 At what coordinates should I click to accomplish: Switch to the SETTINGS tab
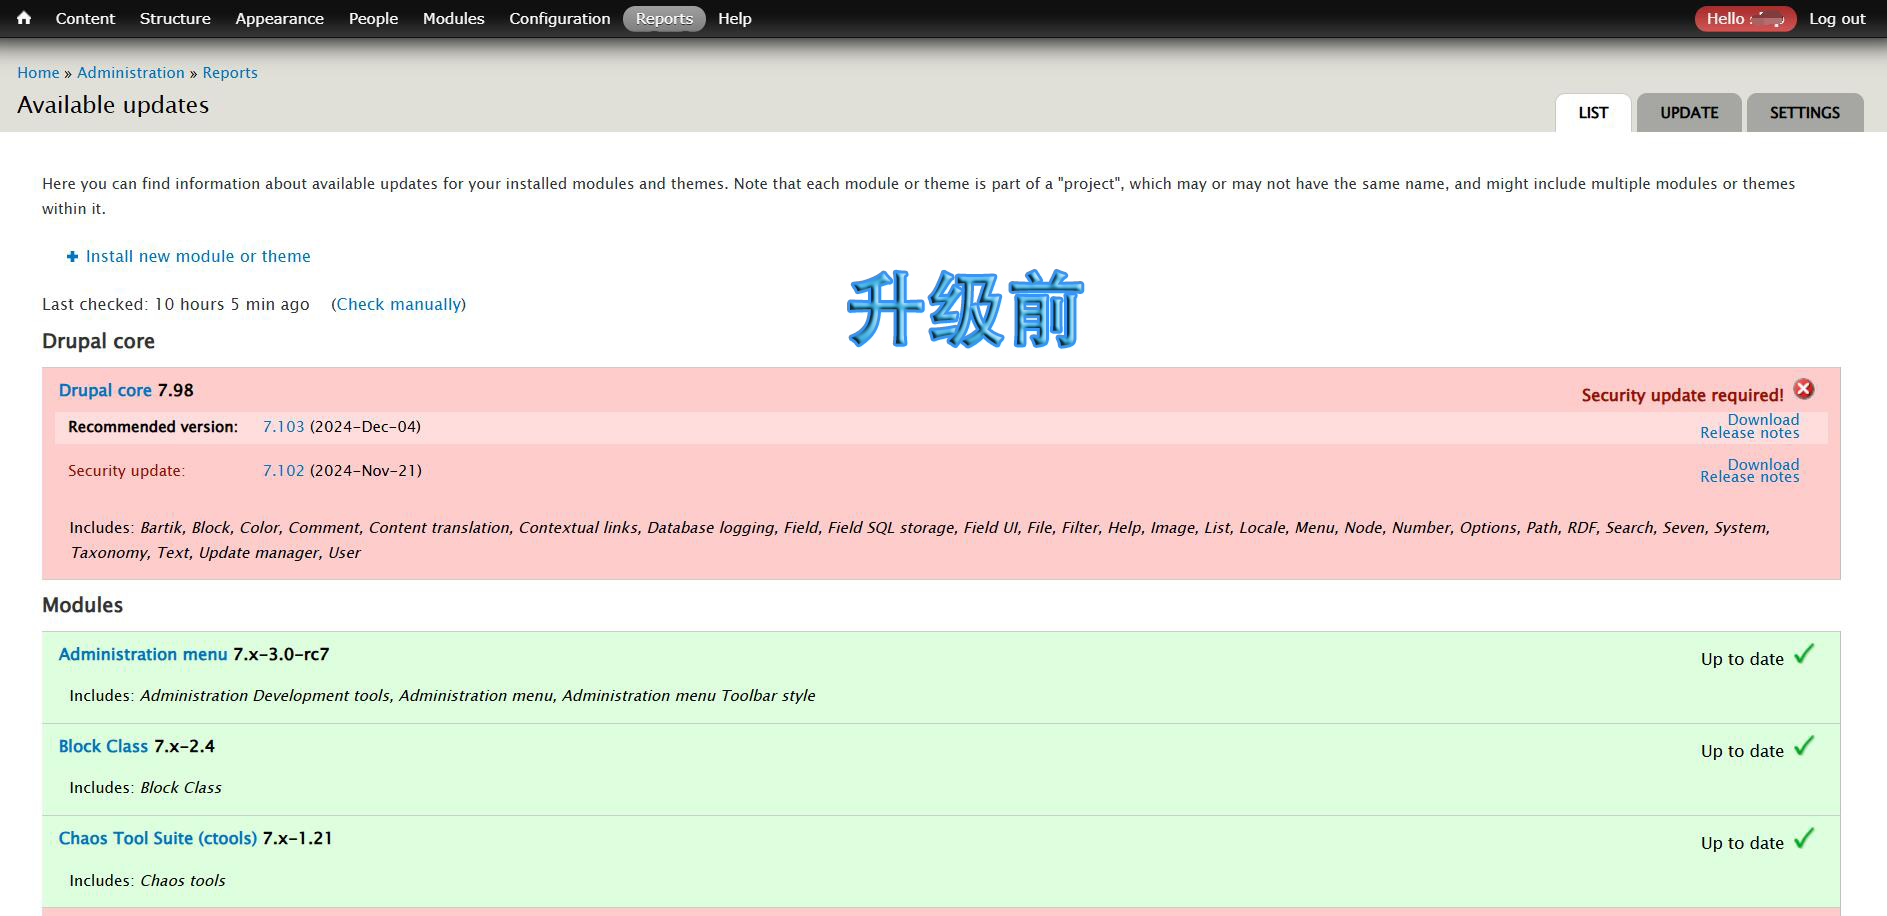[x=1805, y=113]
